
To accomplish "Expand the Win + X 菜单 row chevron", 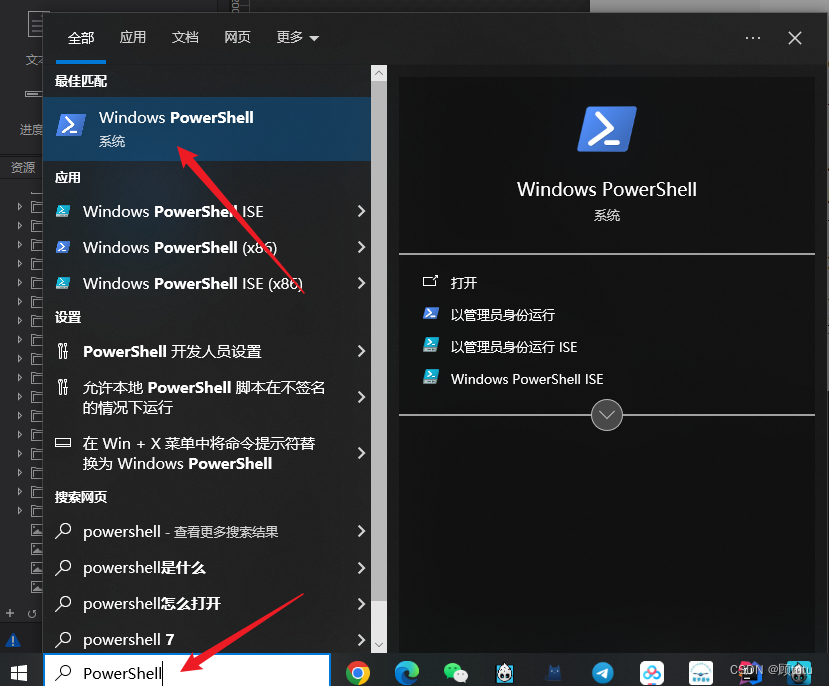I will coord(361,453).
